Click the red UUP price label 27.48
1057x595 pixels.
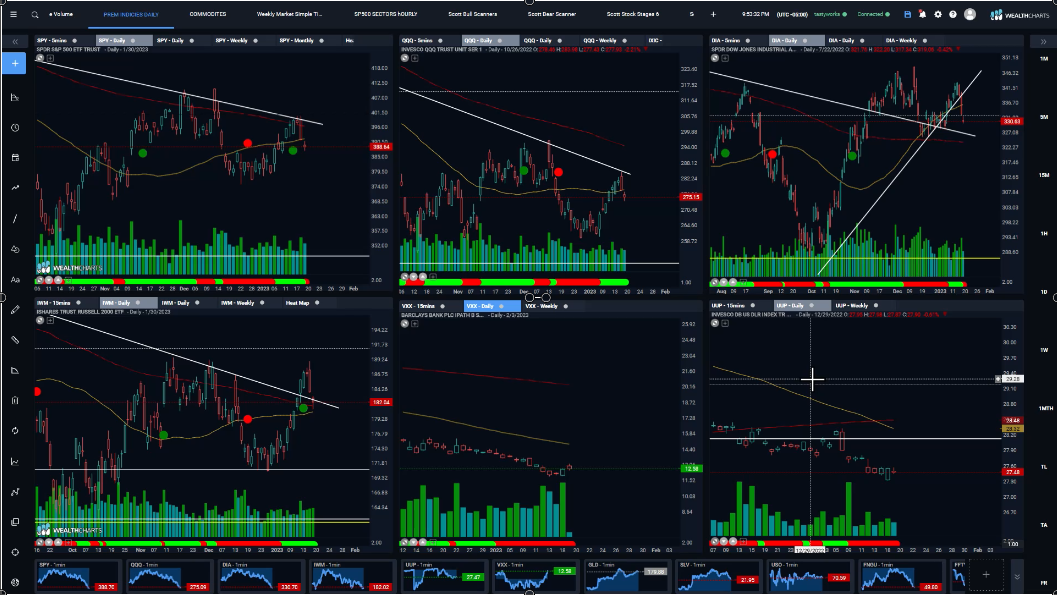pos(1013,472)
